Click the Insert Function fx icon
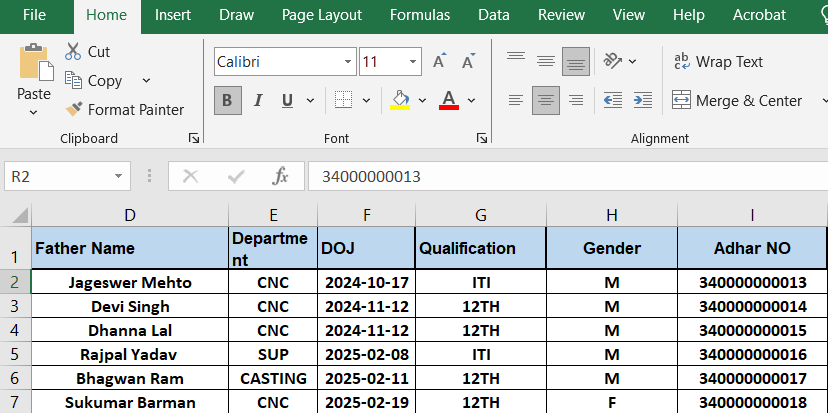This screenshot has width=828, height=413. tap(281, 177)
